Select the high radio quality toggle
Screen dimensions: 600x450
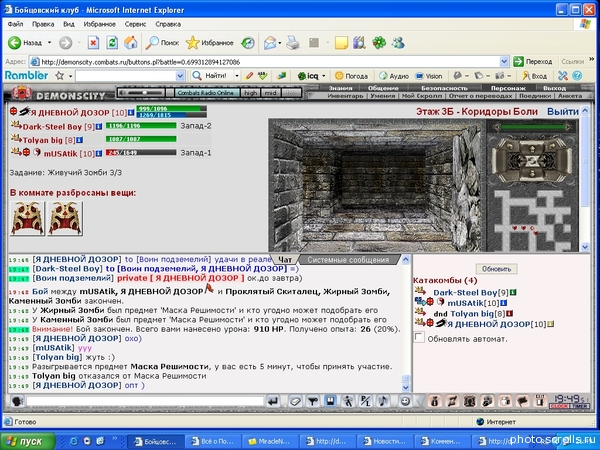pyautogui.click(x=251, y=93)
